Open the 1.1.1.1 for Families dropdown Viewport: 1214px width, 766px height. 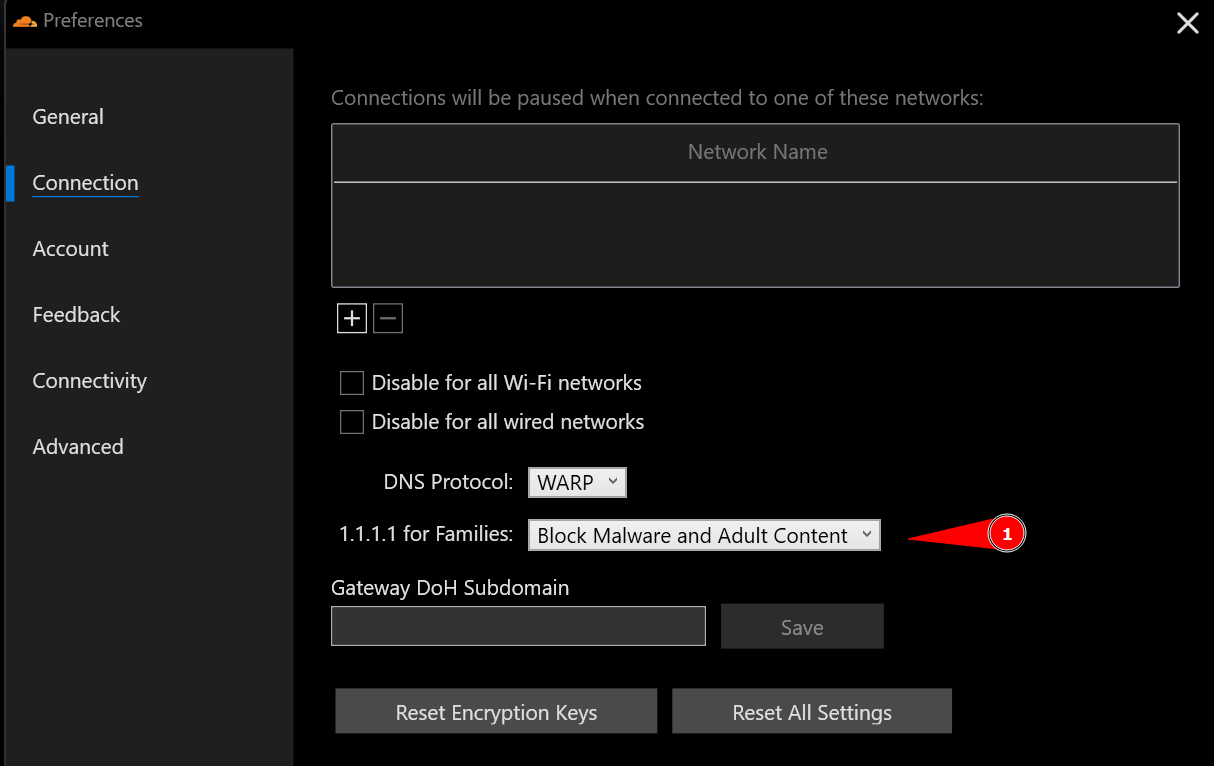click(704, 534)
